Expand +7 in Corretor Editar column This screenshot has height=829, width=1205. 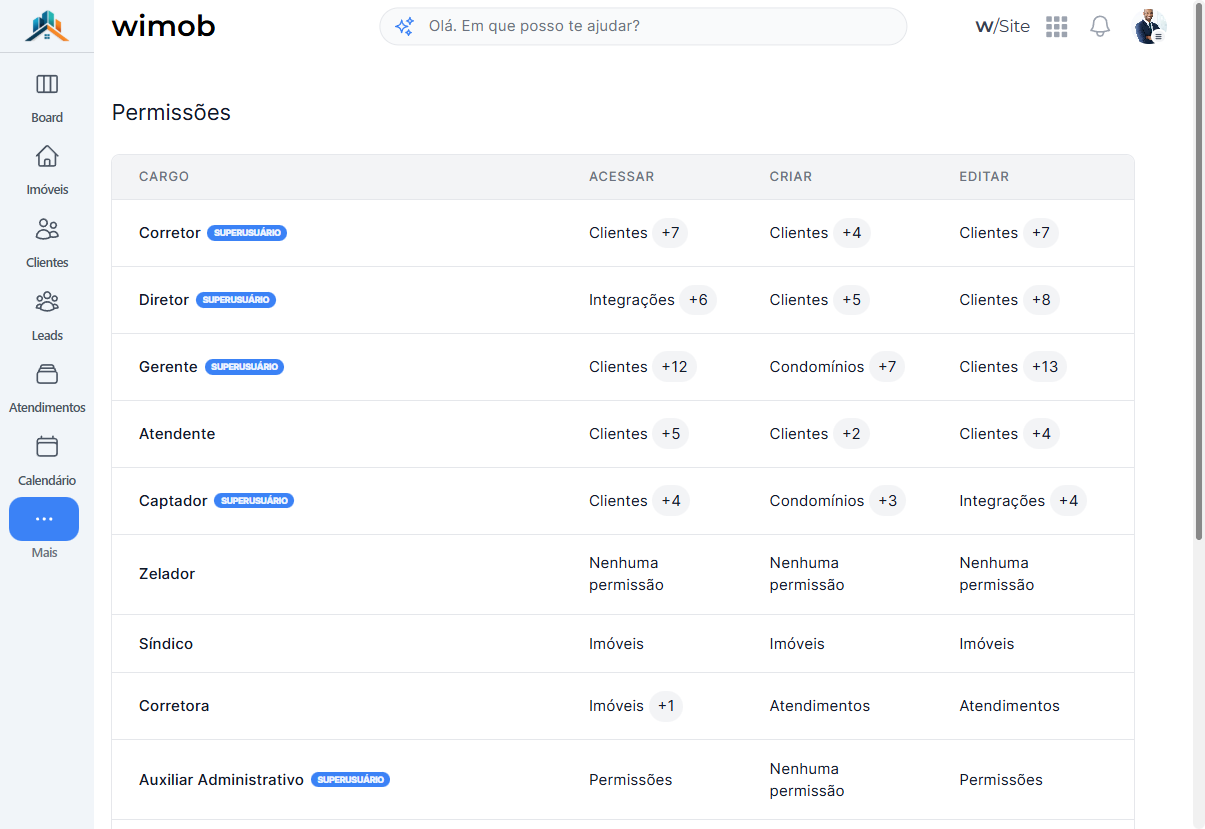[x=1041, y=233]
